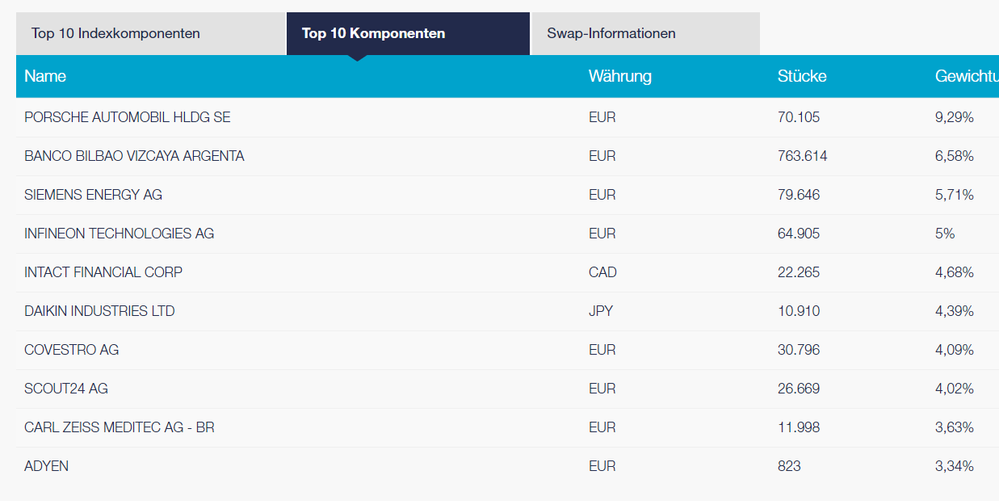The width and height of the screenshot is (999, 501).
Task: Sort by the Stücke column header
Action: [x=802, y=76]
